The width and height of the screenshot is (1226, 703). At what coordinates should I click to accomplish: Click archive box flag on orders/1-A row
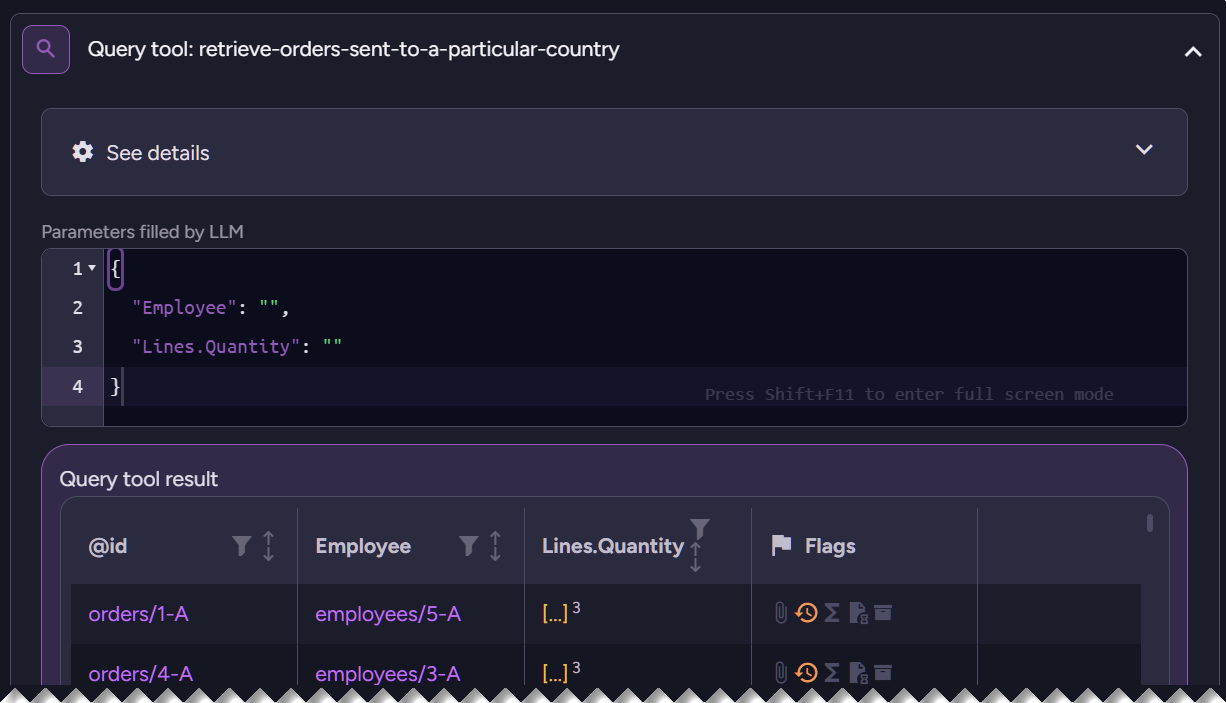[x=883, y=612]
